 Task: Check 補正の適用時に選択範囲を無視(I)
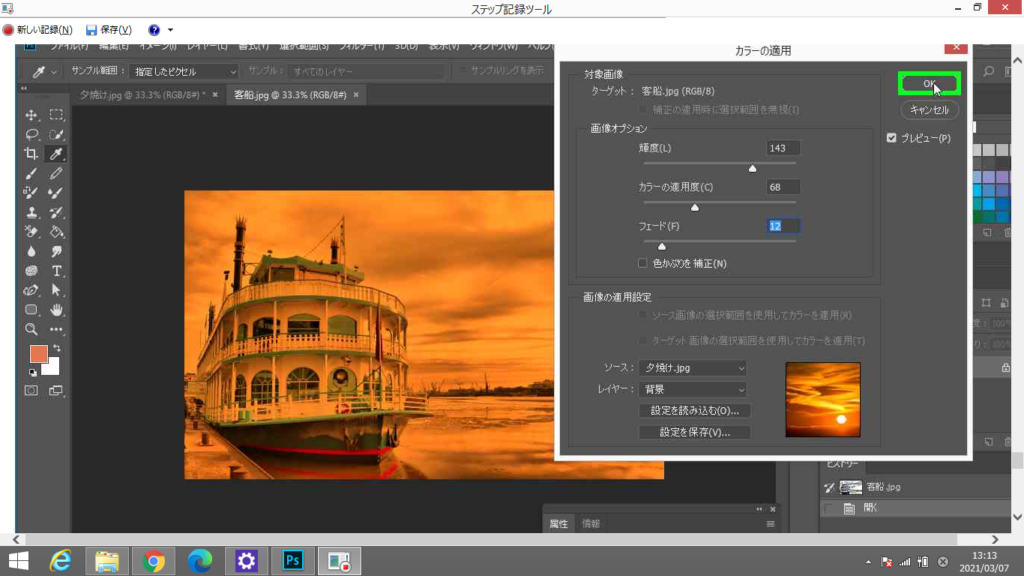coord(643,110)
